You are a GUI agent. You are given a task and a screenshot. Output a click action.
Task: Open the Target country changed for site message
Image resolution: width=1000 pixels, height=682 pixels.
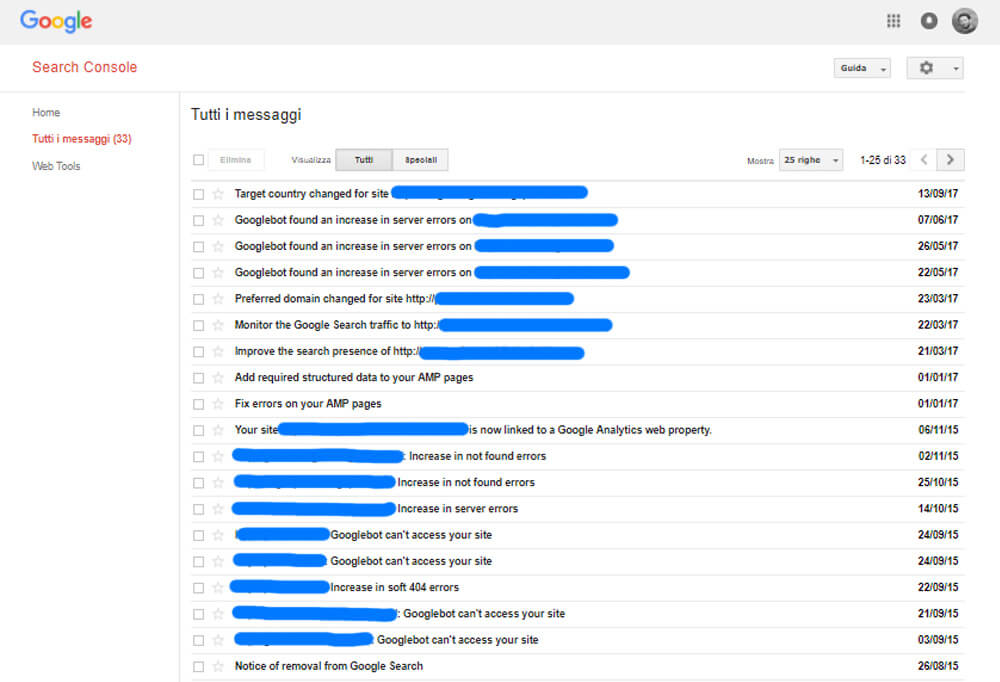(312, 194)
